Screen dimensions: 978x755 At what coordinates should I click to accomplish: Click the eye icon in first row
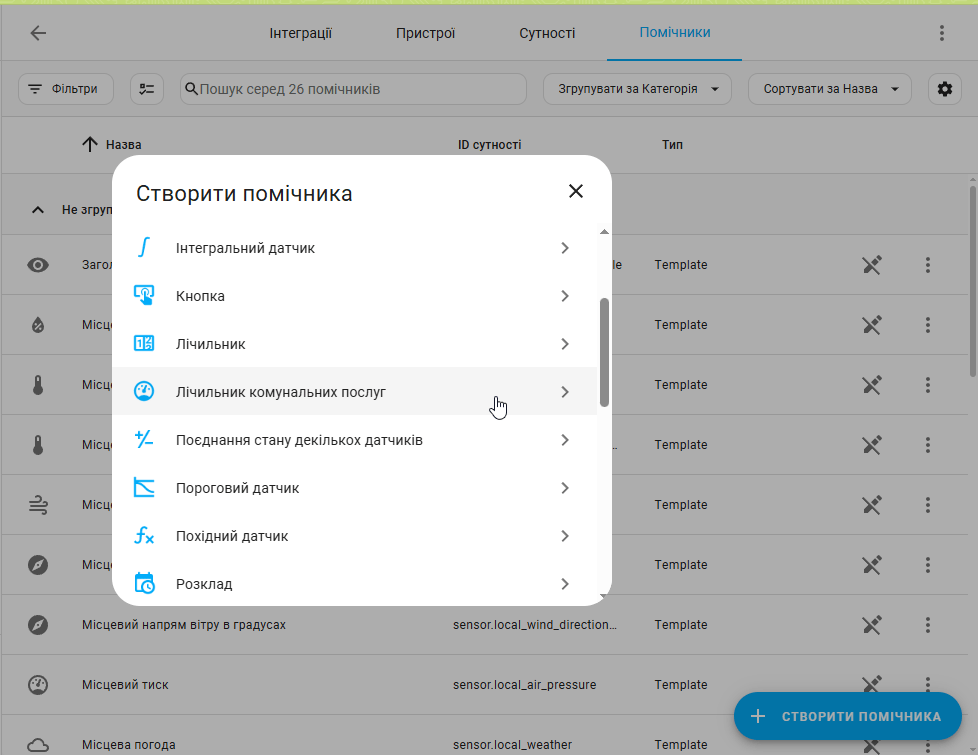(38, 265)
